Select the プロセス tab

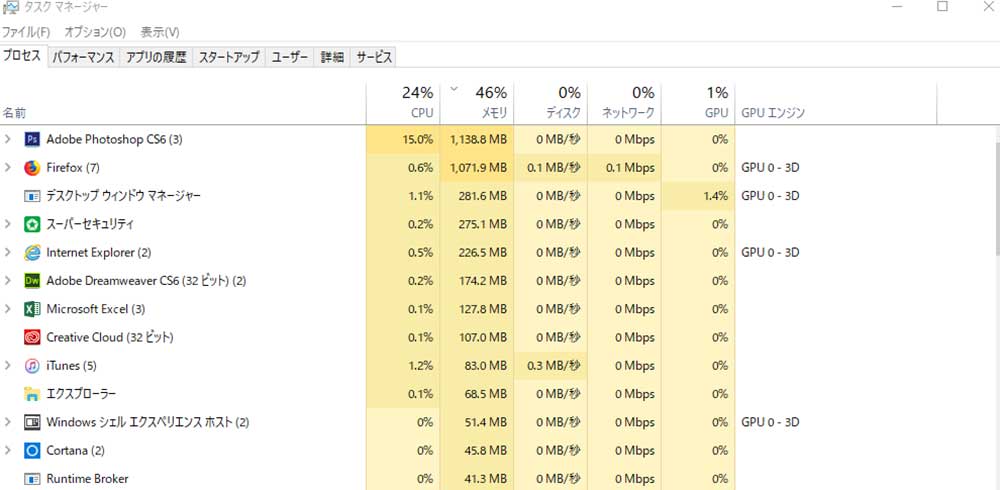pos(23,56)
